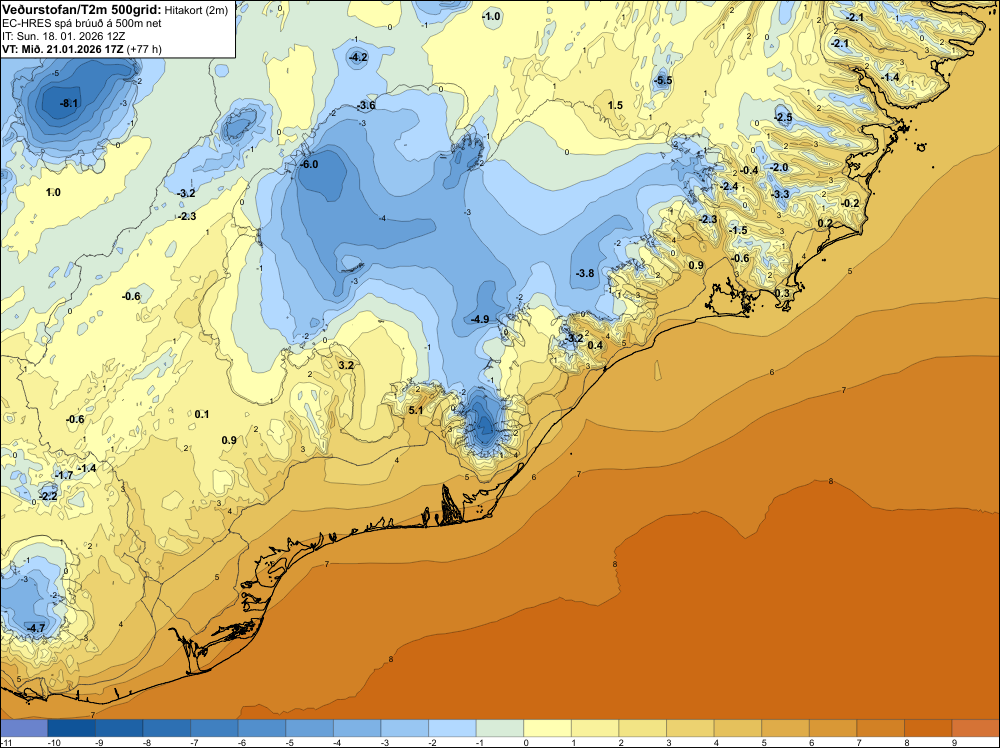This screenshot has height=748, width=1000.
Task: Click the -2.4 temperature label
Action: 729,186
